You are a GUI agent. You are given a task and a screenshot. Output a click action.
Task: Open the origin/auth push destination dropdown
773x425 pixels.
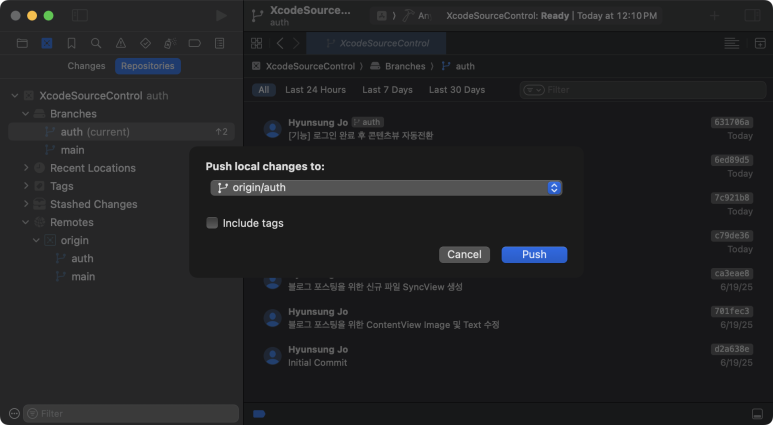click(386, 188)
